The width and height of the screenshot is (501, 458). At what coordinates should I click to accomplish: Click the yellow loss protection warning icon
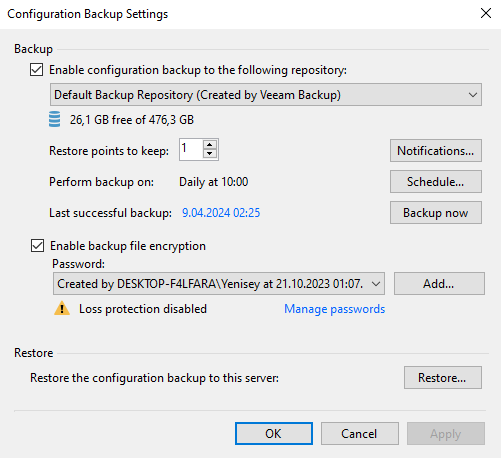click(62, 308)
